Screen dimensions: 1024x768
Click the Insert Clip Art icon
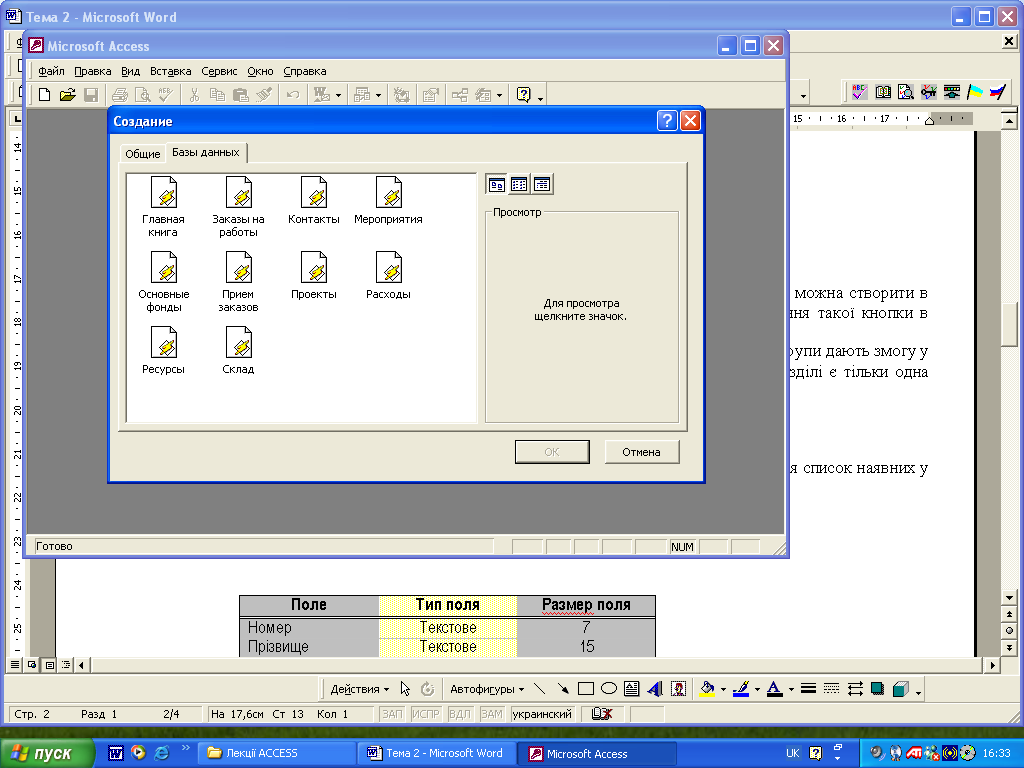point(679,689)
